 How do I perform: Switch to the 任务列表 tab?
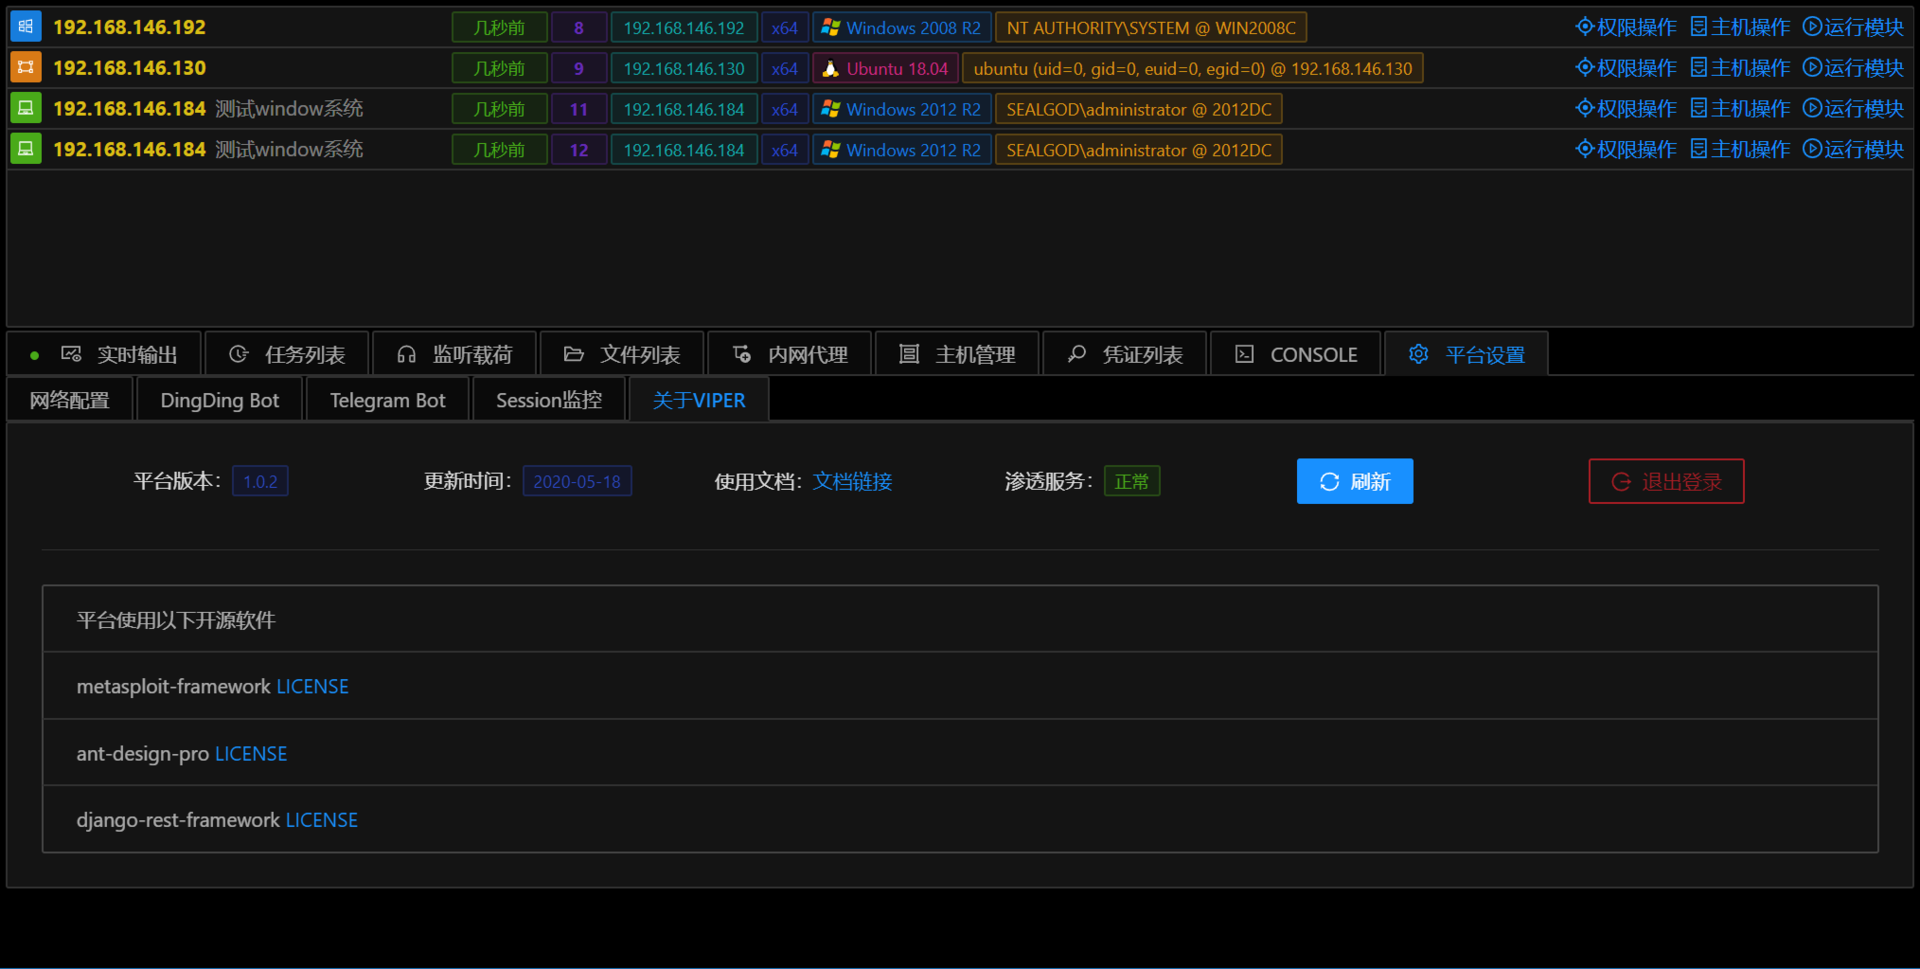287,354
